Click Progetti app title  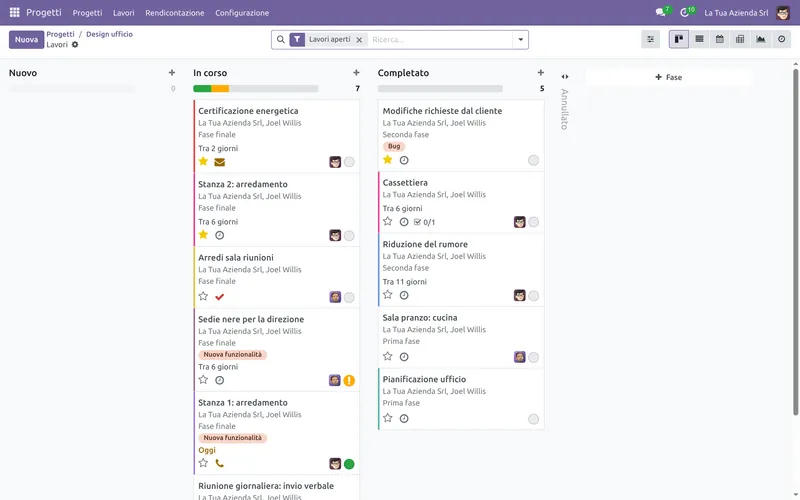click(x=44, y=12)
